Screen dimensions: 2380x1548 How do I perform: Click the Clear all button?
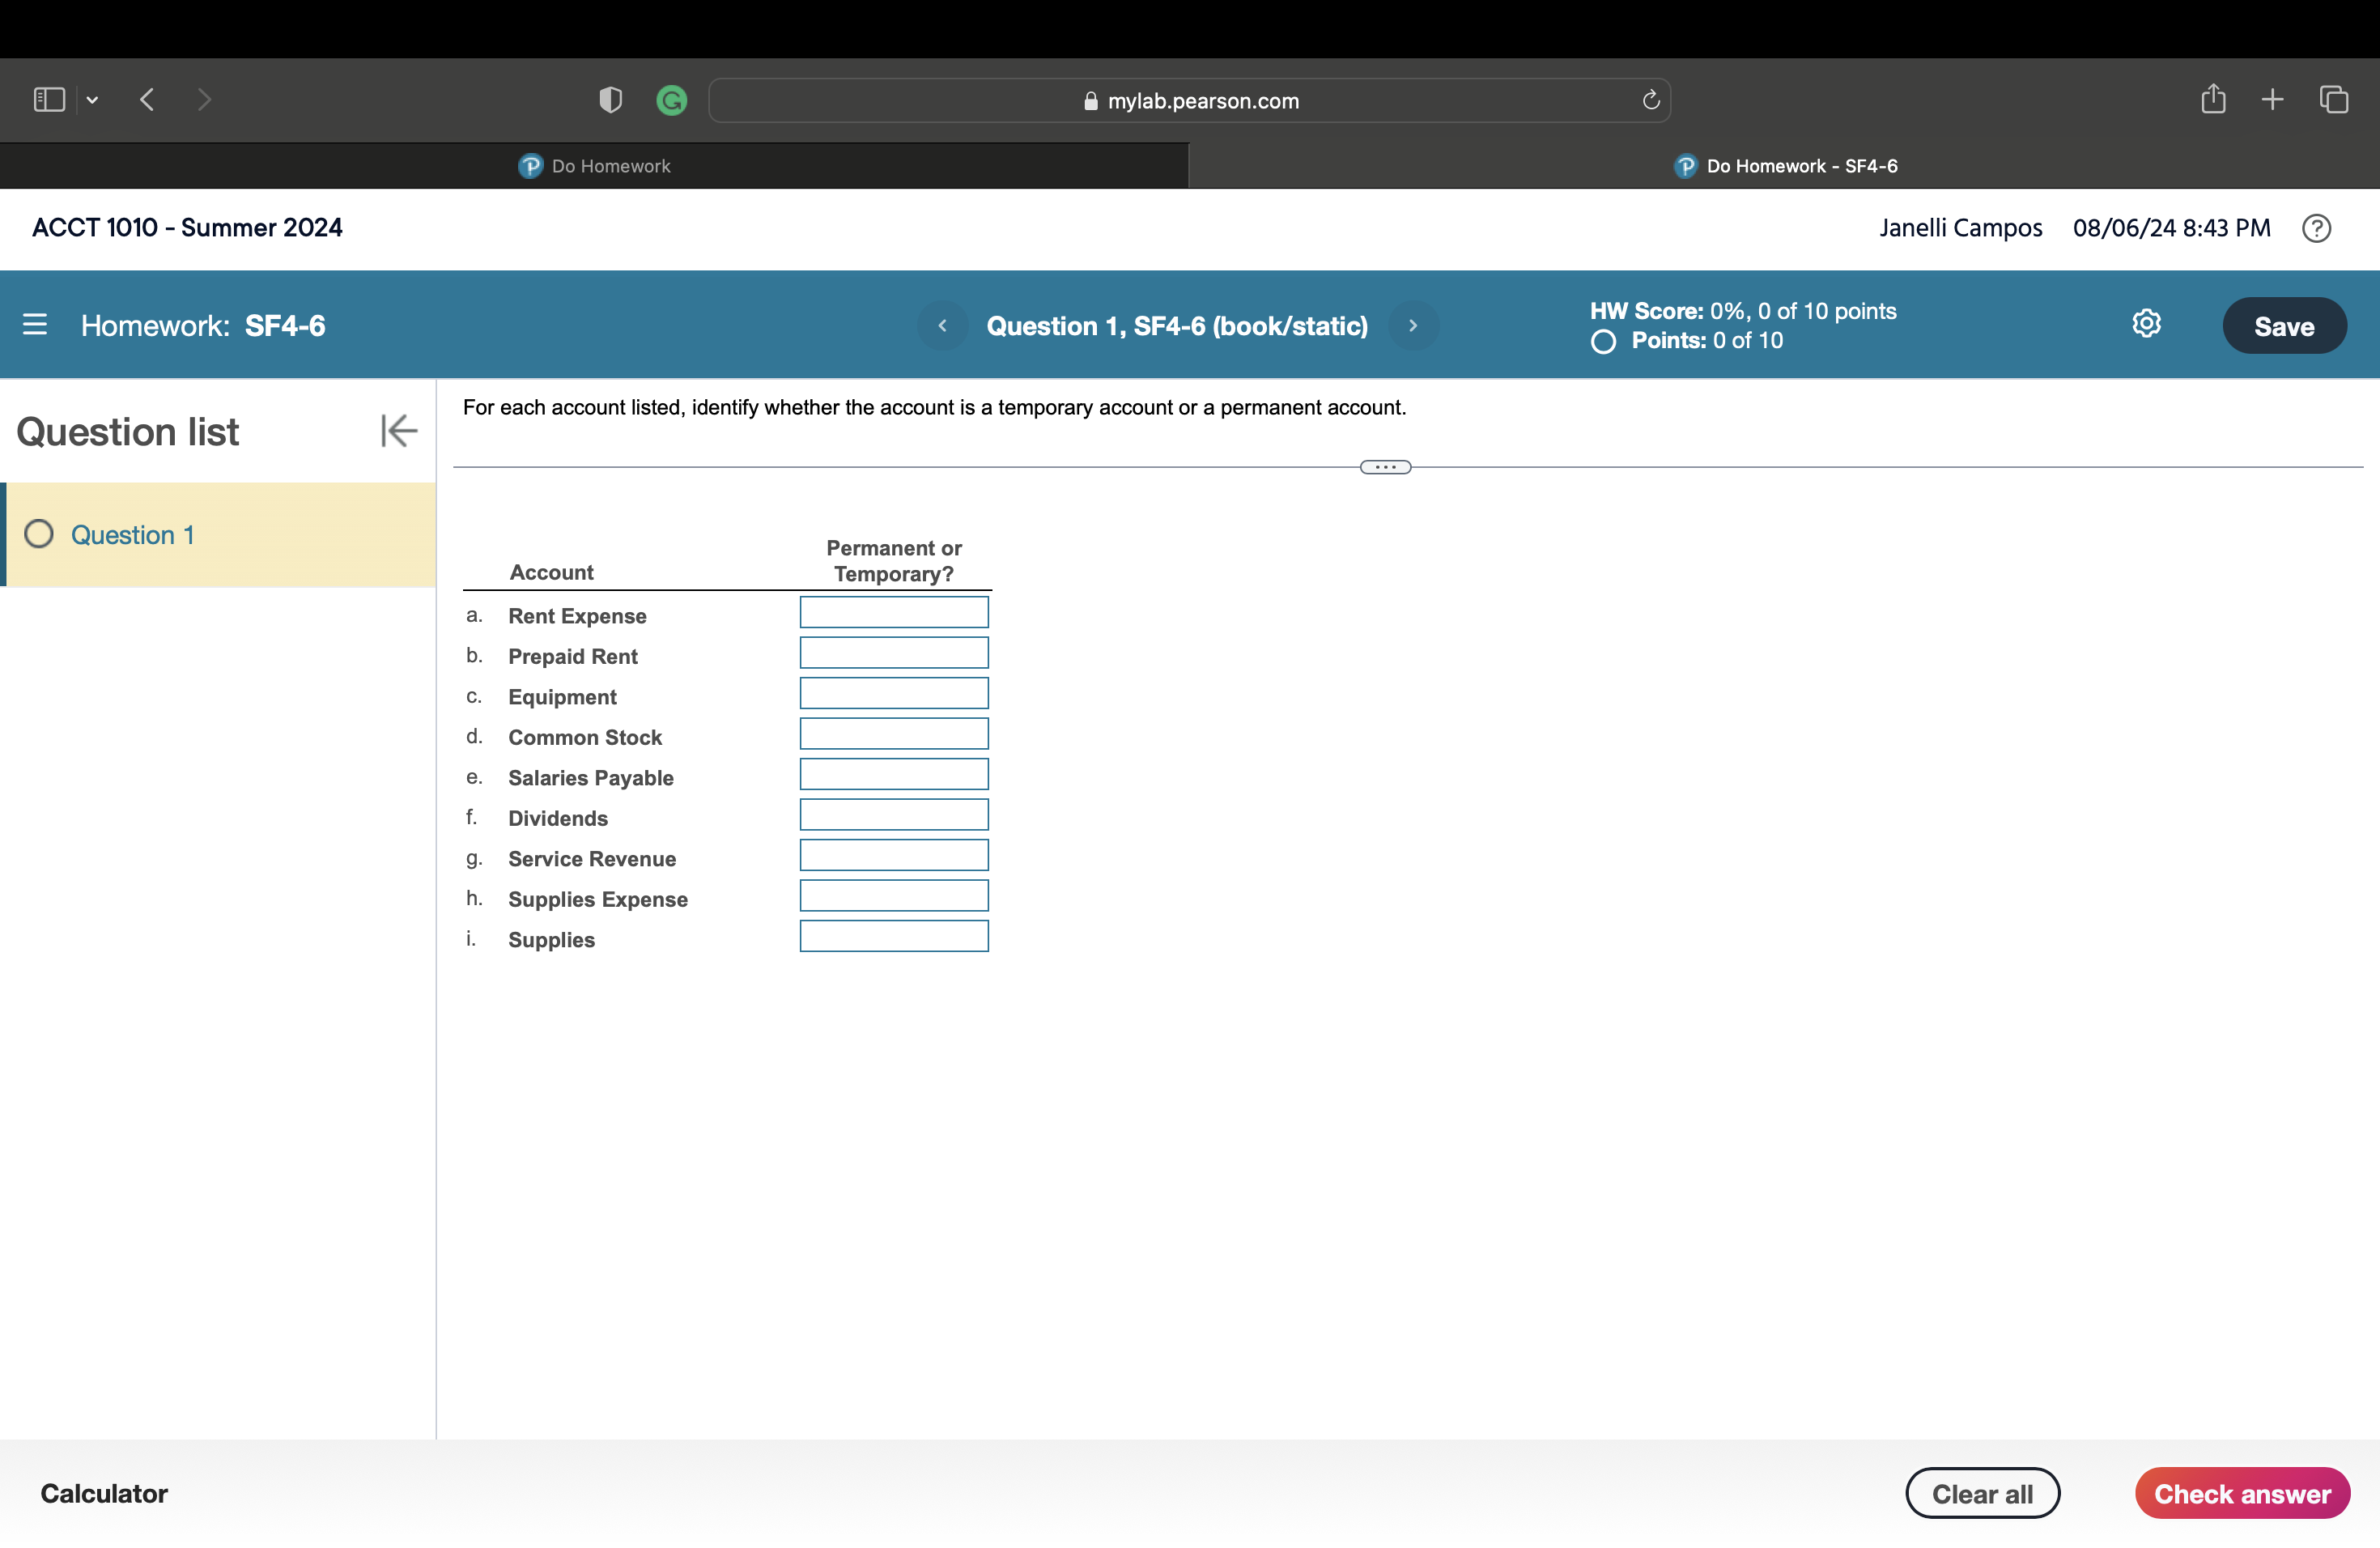click(x=1982, y=1493)
